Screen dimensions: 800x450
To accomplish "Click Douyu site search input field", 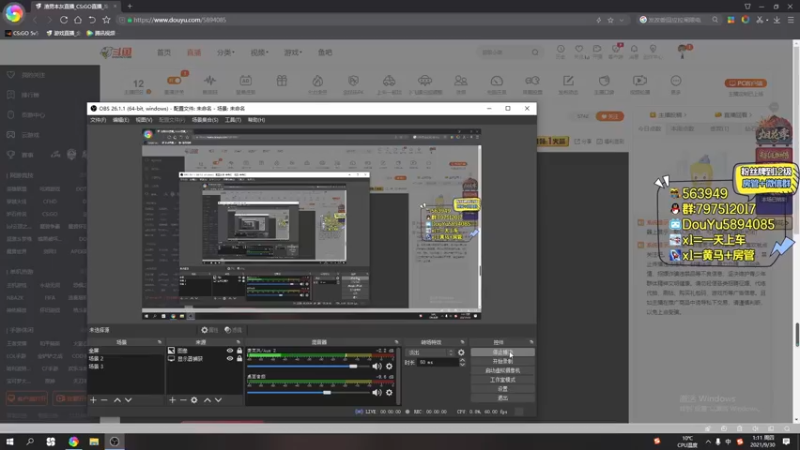I will pos(504,52).
